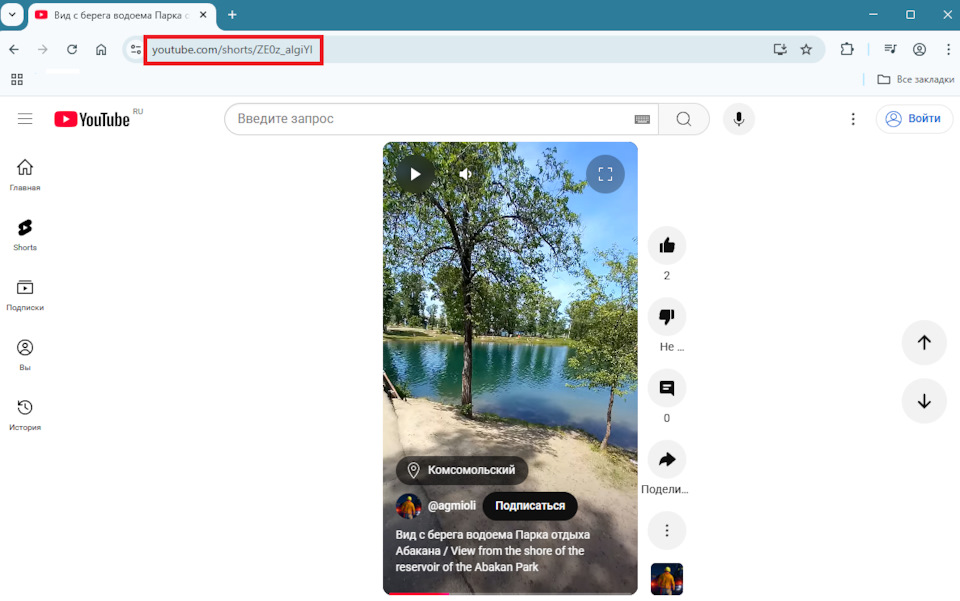Image resolution: width=960 pixels, height=601 pixels.
Task: Open Shorts in the sidebar
Action: click(x=25, y=235)
